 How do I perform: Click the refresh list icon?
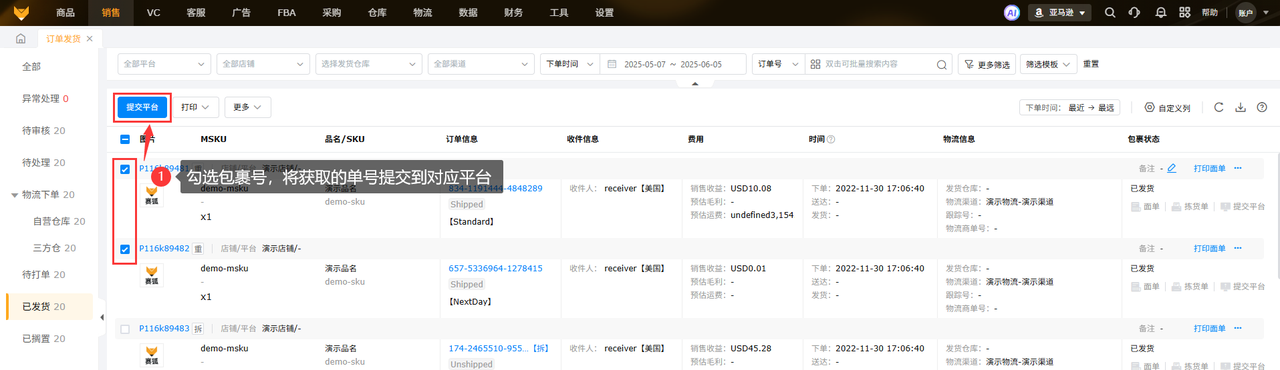click(x=1219, y=107)
